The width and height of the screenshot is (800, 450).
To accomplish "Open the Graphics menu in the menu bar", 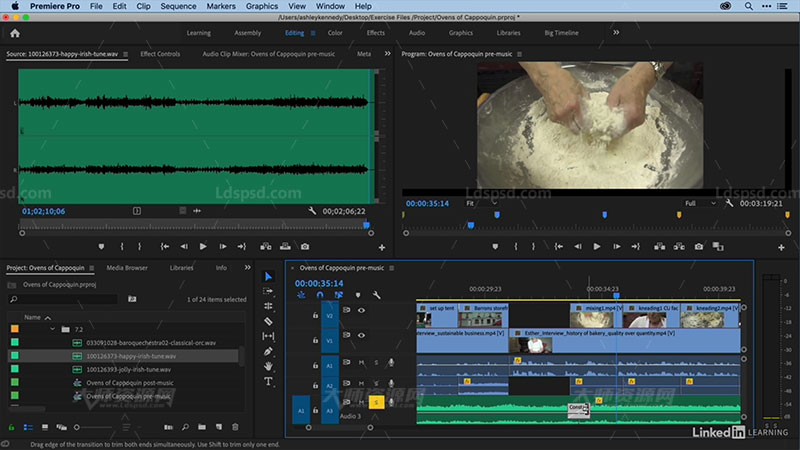I will [x=262, y=6].
